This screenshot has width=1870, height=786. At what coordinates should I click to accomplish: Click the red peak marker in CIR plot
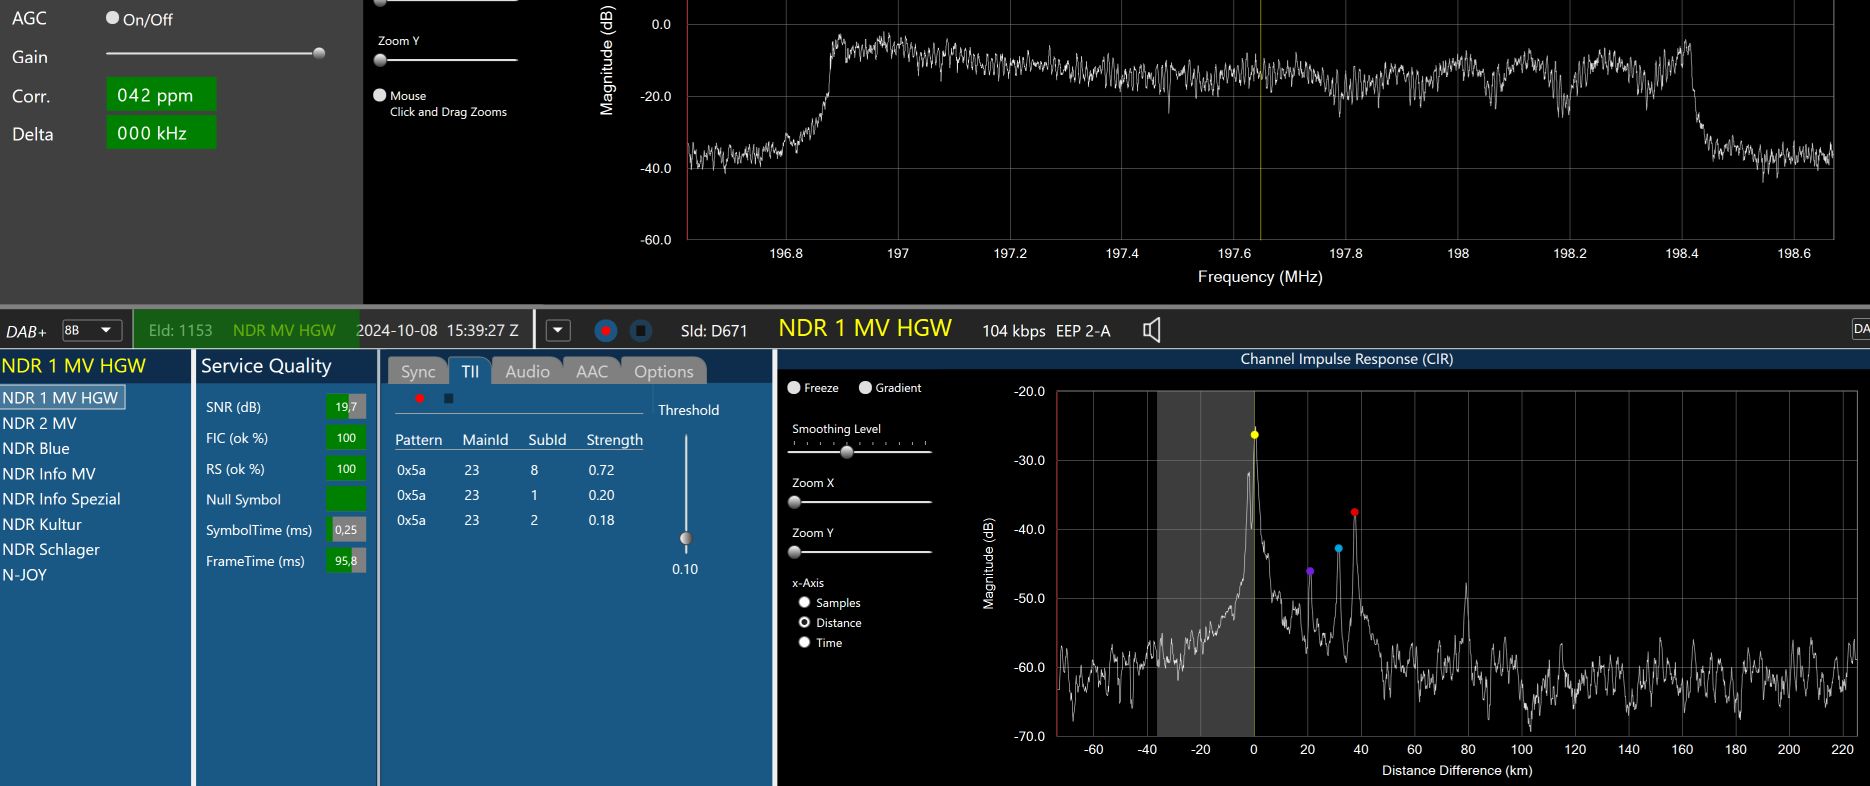tap(1354, 512)
